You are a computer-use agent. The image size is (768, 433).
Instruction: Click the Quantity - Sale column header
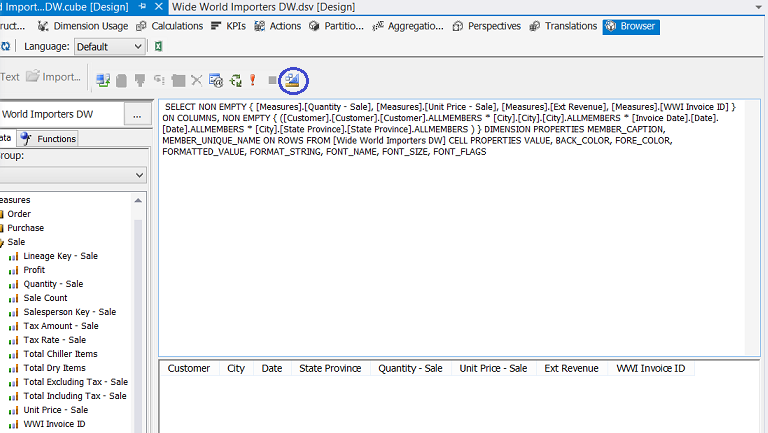pos(410,368)
